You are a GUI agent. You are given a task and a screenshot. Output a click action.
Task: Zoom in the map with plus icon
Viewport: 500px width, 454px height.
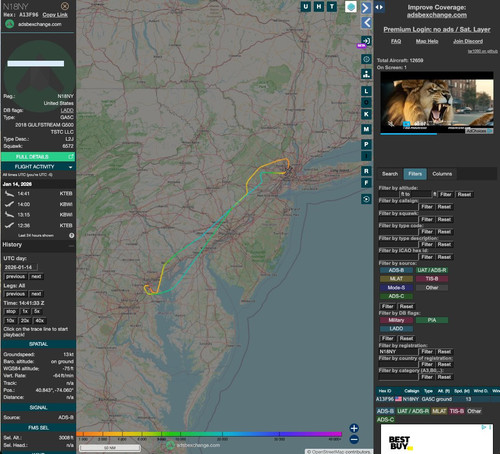(x=354, y=428)
